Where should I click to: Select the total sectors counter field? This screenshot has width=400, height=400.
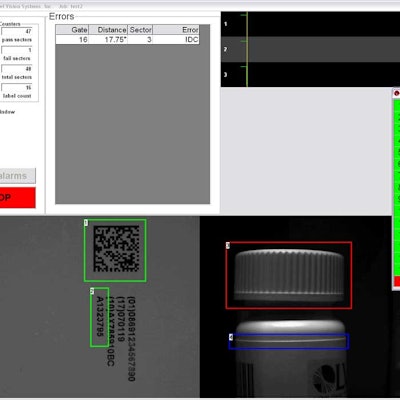tap(17, 69)
